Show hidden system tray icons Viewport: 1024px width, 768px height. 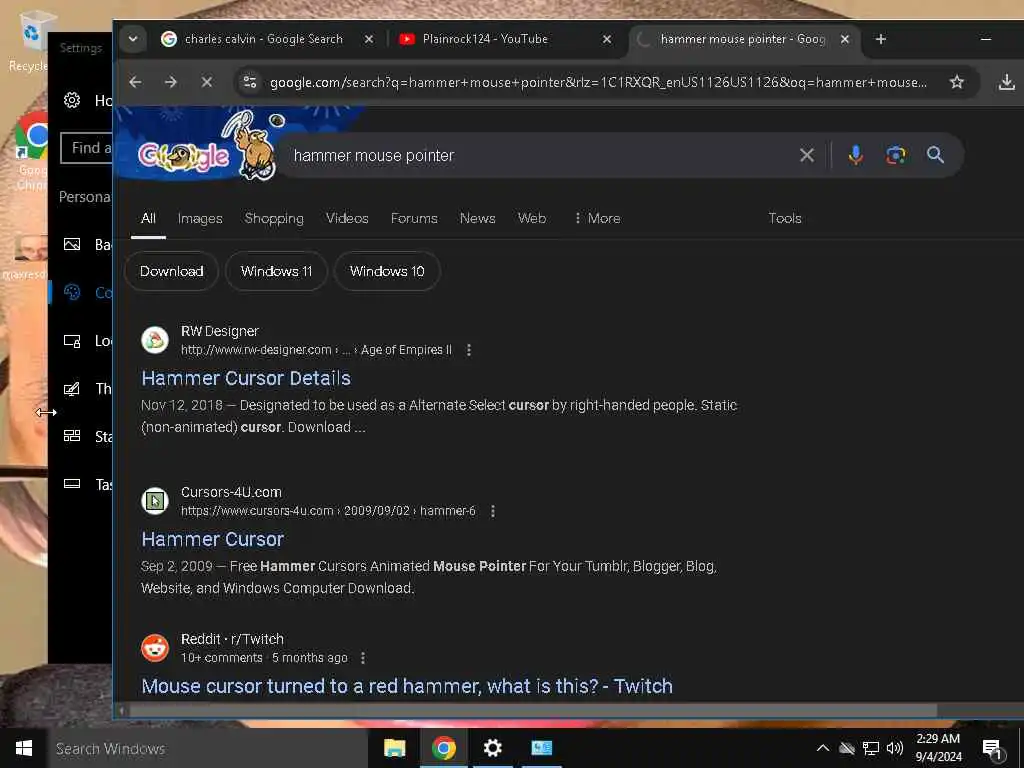(823, 748)
